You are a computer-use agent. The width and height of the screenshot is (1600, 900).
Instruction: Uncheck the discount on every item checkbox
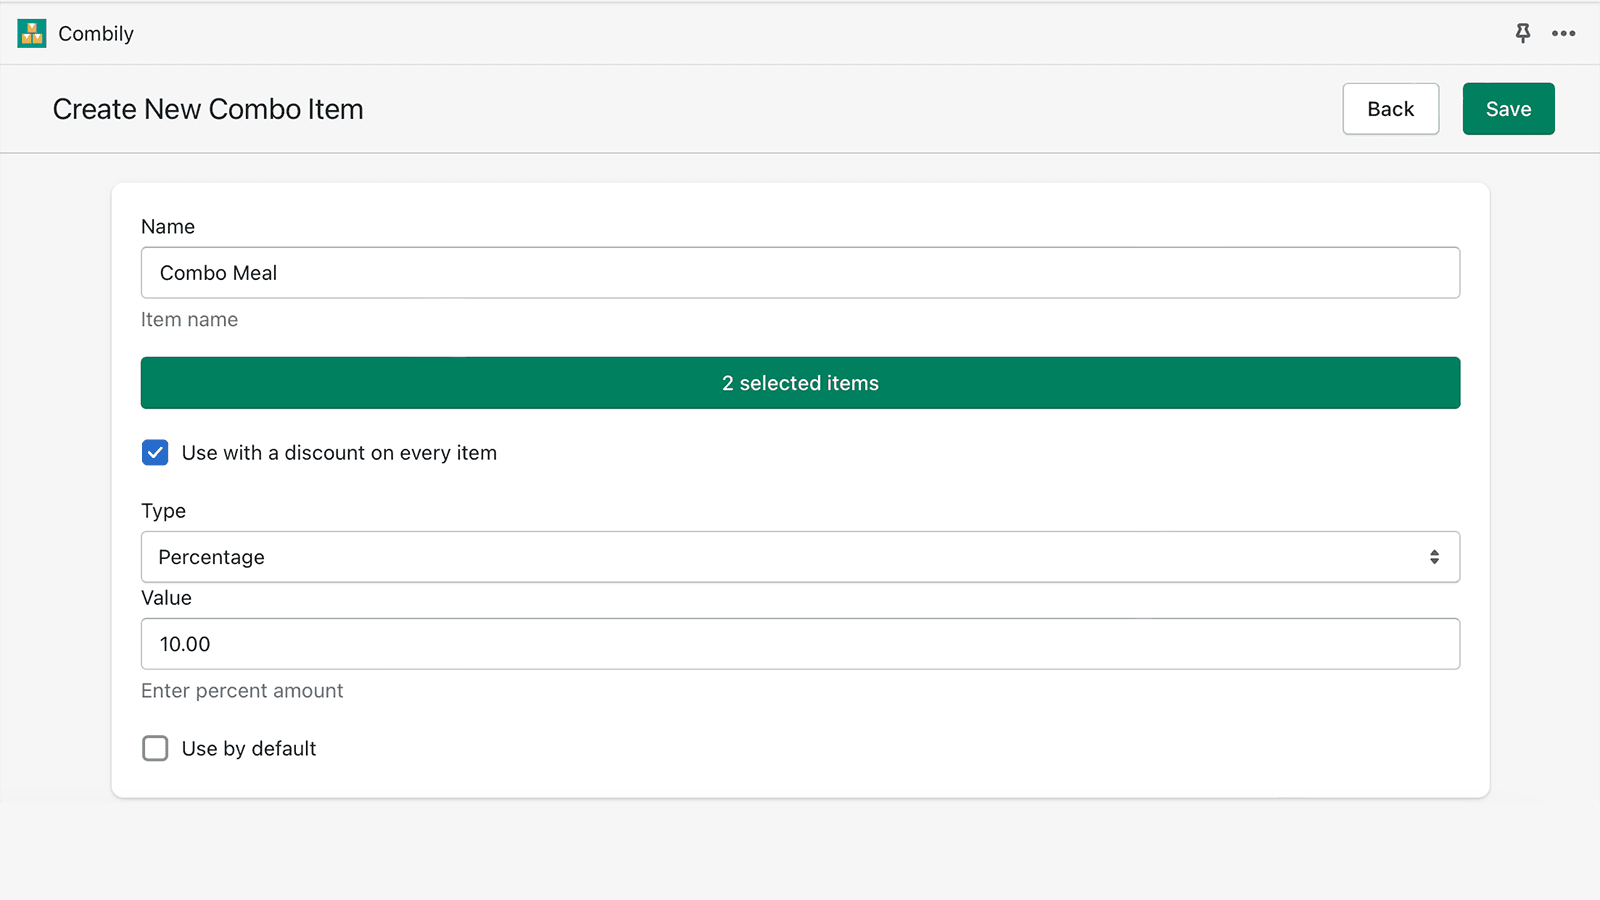[x=155, y=453]
